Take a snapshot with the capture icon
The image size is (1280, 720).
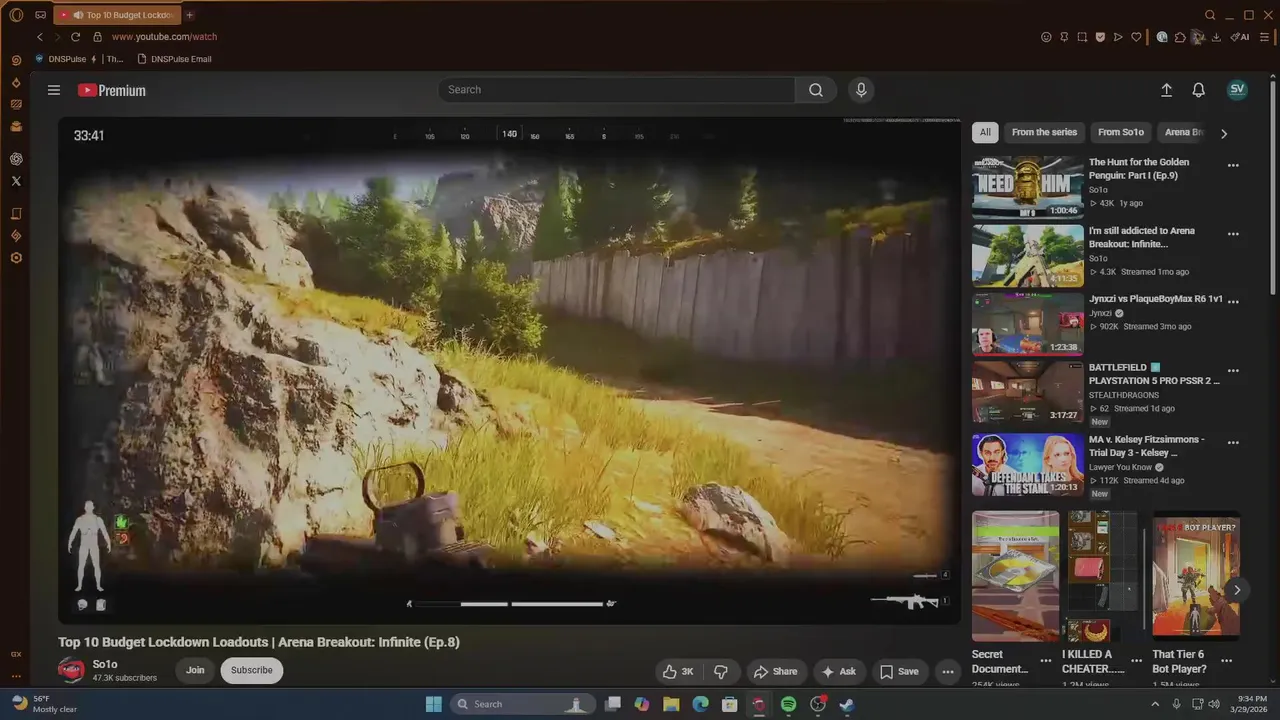(x=1082, y=37)
